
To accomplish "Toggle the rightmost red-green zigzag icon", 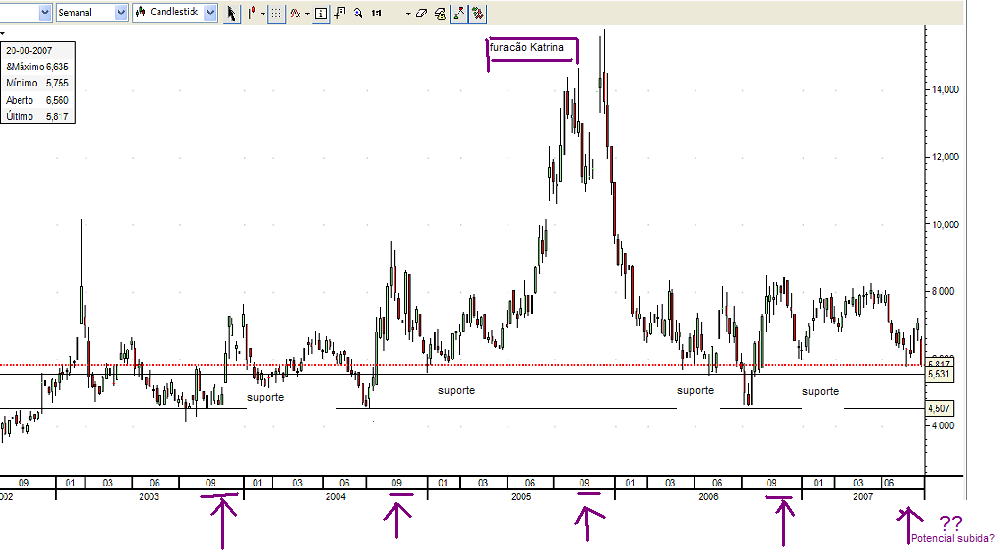I will click(477, 13).
